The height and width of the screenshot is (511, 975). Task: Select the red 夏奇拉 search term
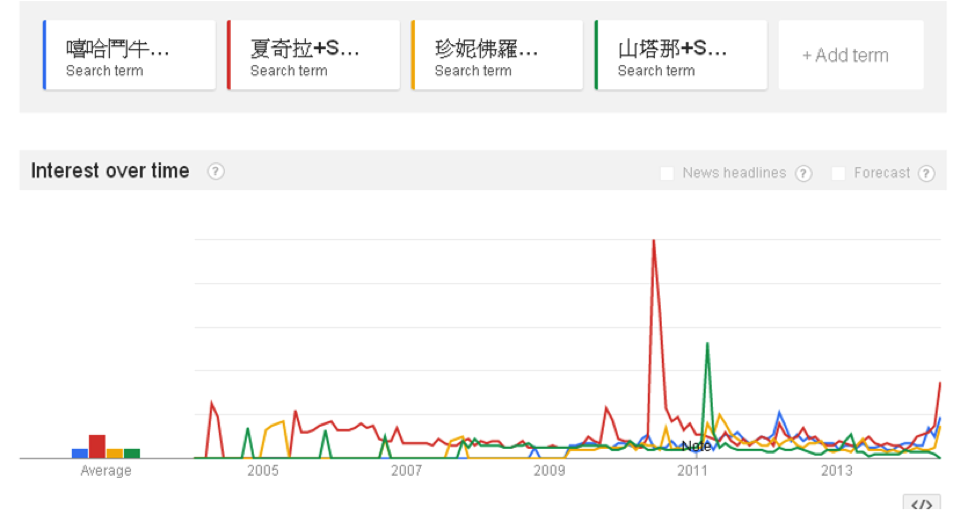(x=314, y=56)
